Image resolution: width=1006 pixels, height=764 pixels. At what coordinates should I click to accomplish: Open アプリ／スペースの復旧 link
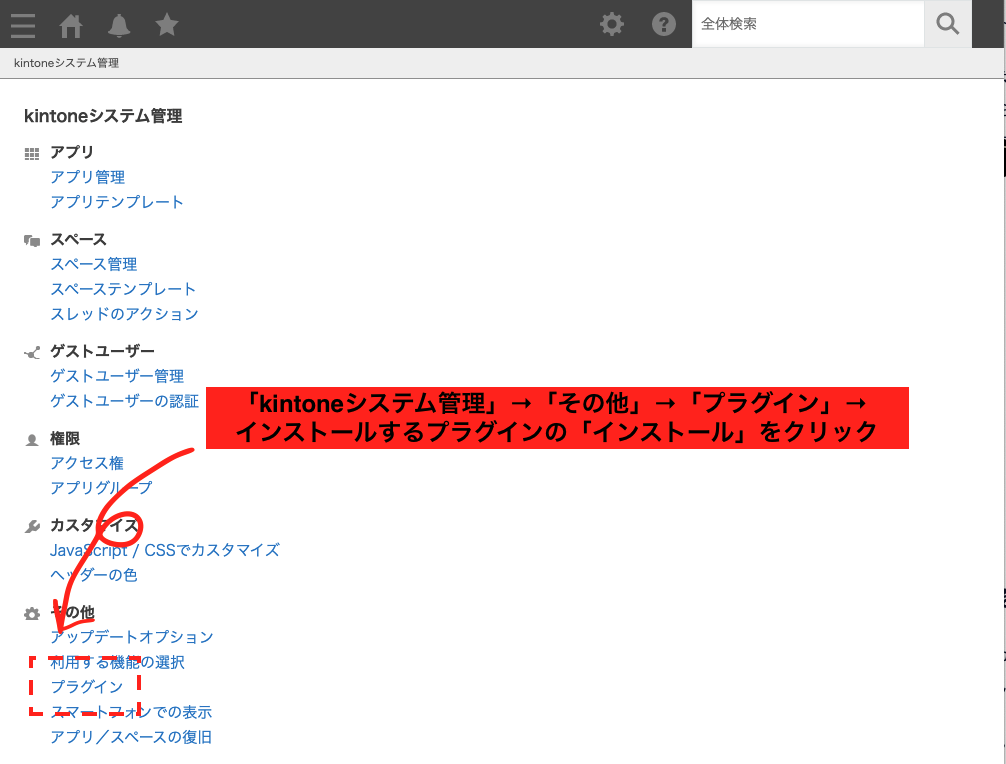pyautogui.click(x=131, y=737)
